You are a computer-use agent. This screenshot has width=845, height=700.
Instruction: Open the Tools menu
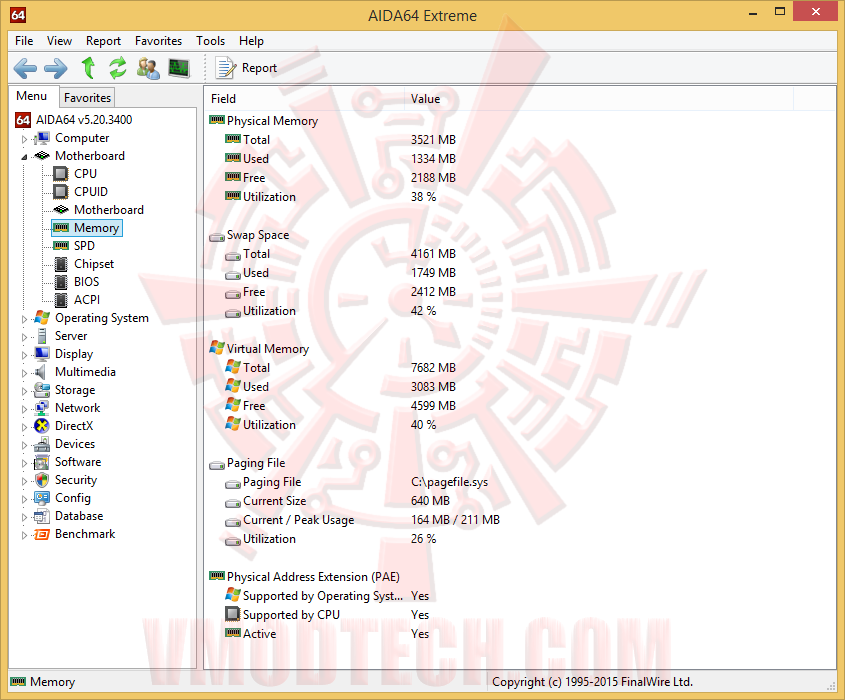[211, 41]
